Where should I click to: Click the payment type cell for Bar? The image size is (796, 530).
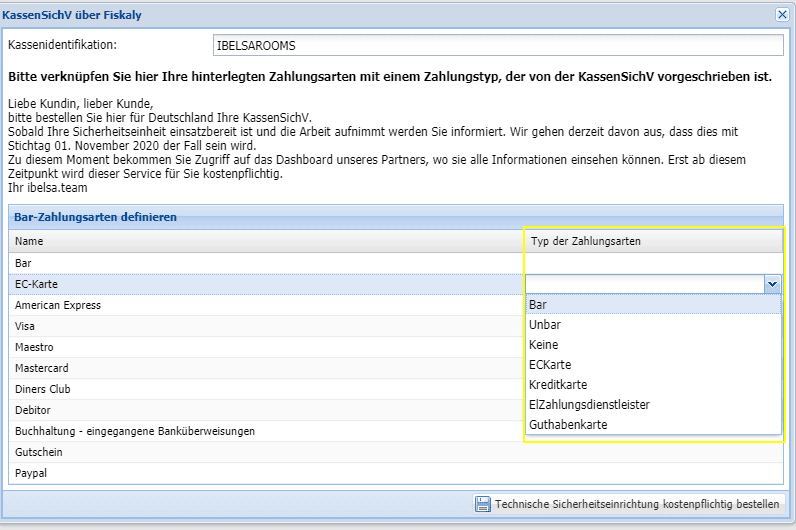[x=654, y=262]
